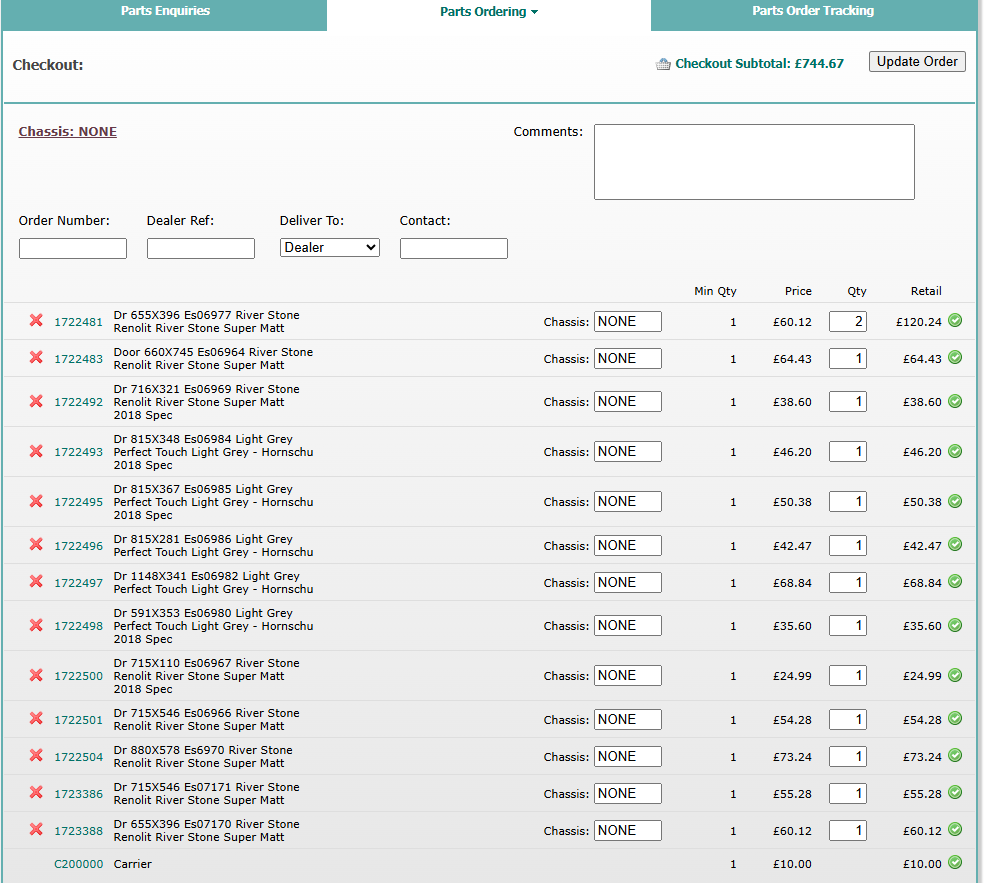This screenshot has height=883, width=995.
Task: Click the checkout basket icon
Action: pyautogui.click(x=663, y=64)
